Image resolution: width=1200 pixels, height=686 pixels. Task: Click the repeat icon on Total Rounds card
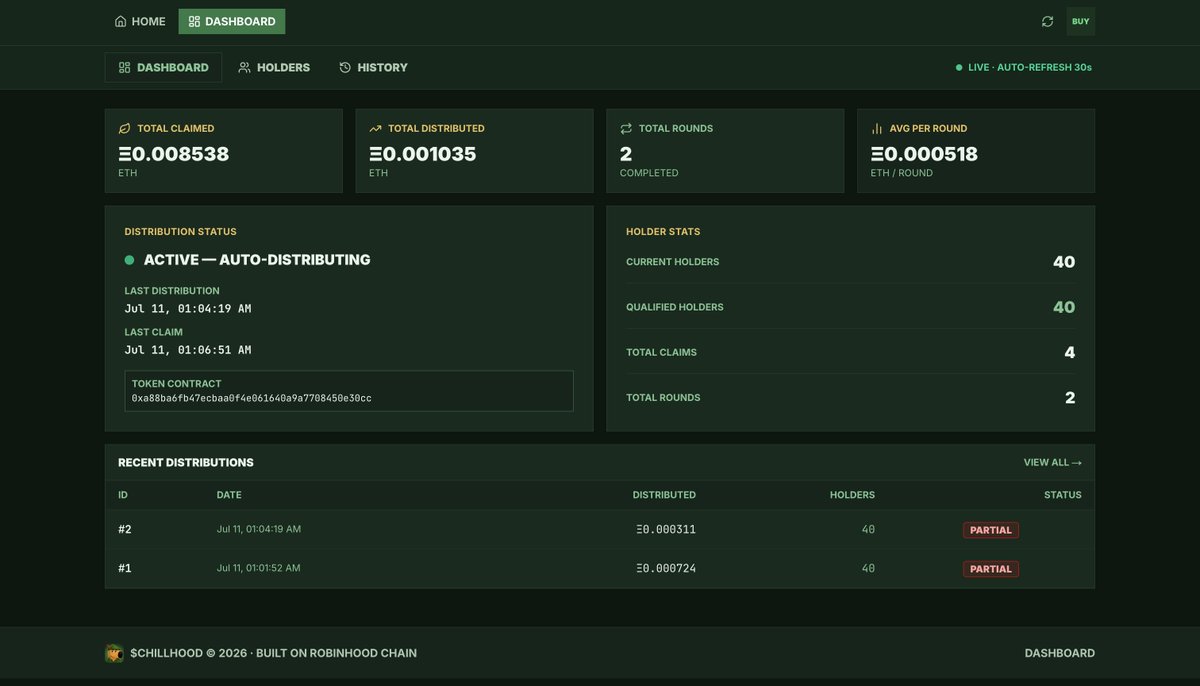[x=626, y=128]
